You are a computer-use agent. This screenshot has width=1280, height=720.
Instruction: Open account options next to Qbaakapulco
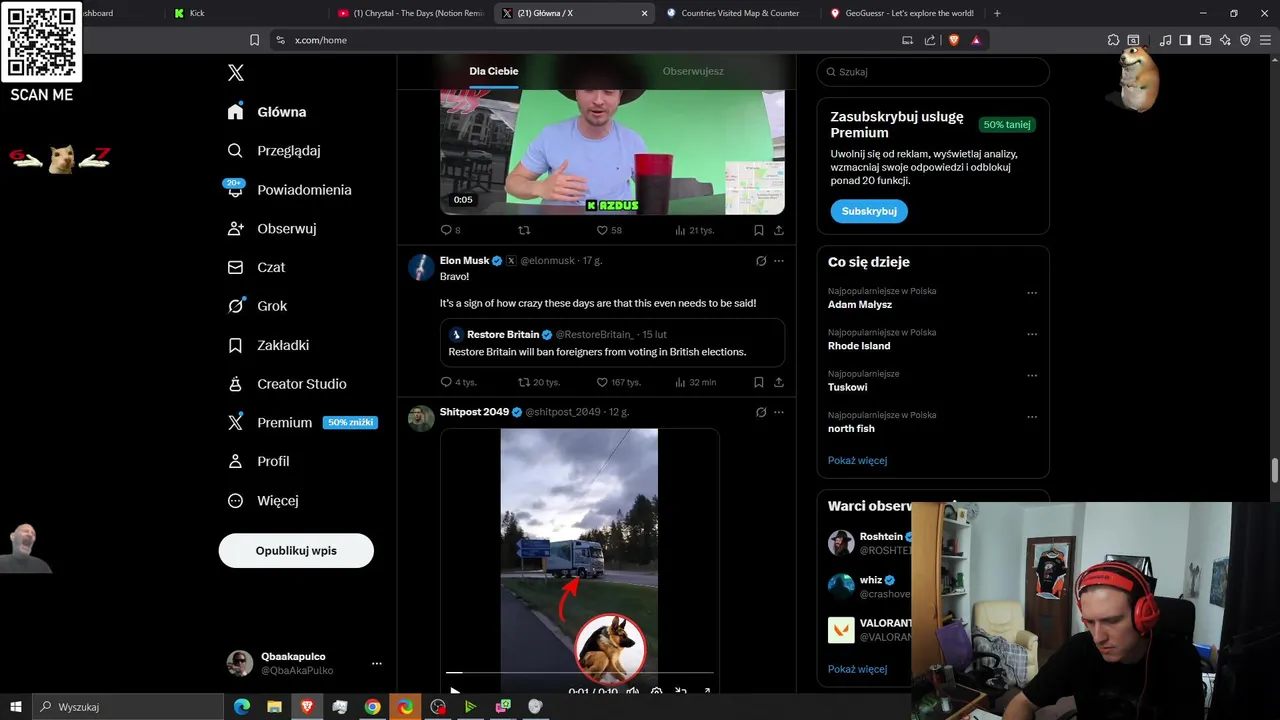[377, 663]
